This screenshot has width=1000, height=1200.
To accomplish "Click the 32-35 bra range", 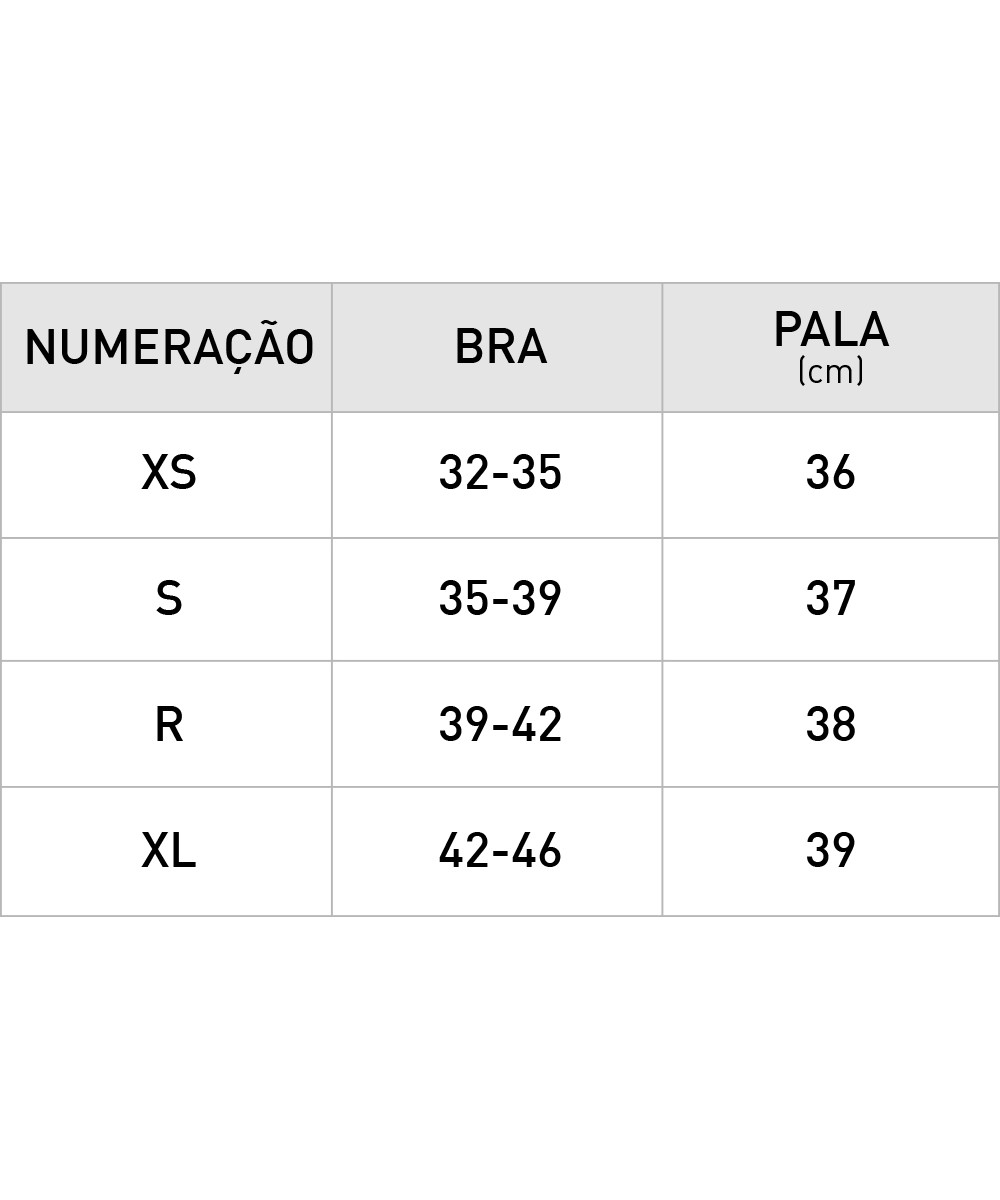I will [x=500, y=473].
